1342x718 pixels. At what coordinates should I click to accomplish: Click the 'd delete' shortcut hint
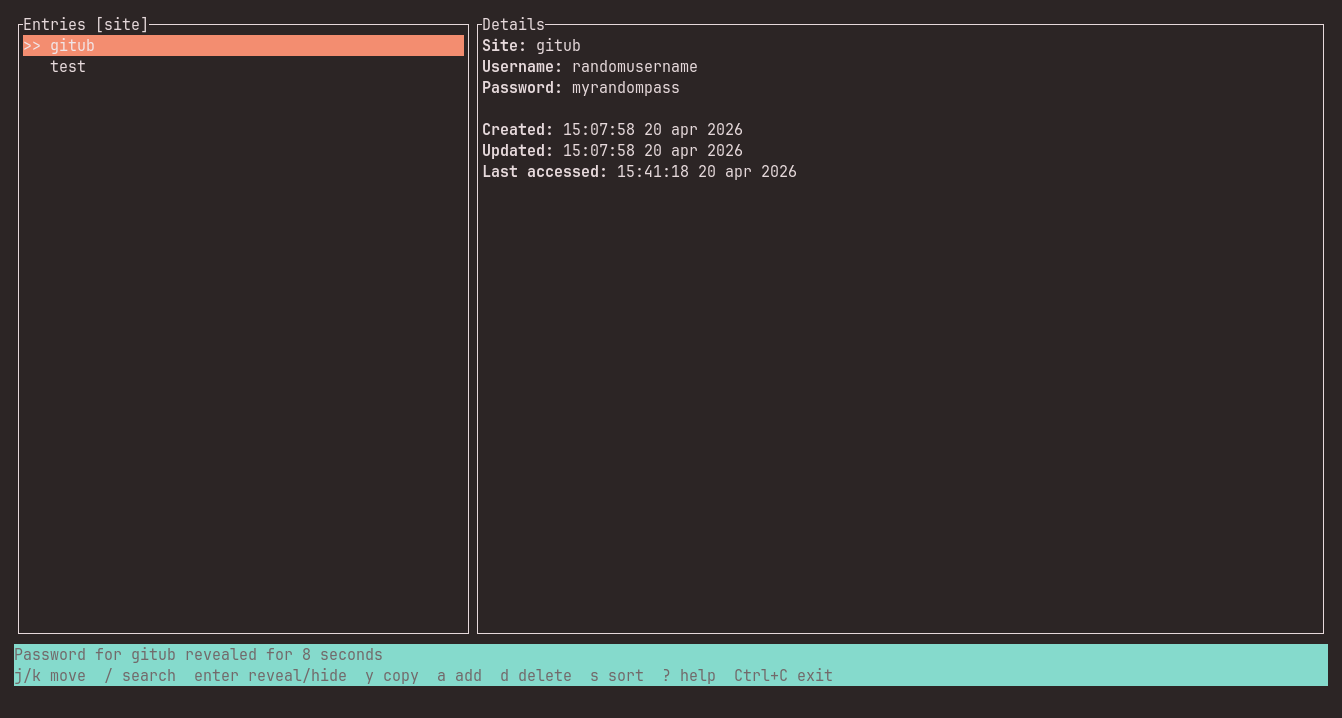click(x=536, y=676)
